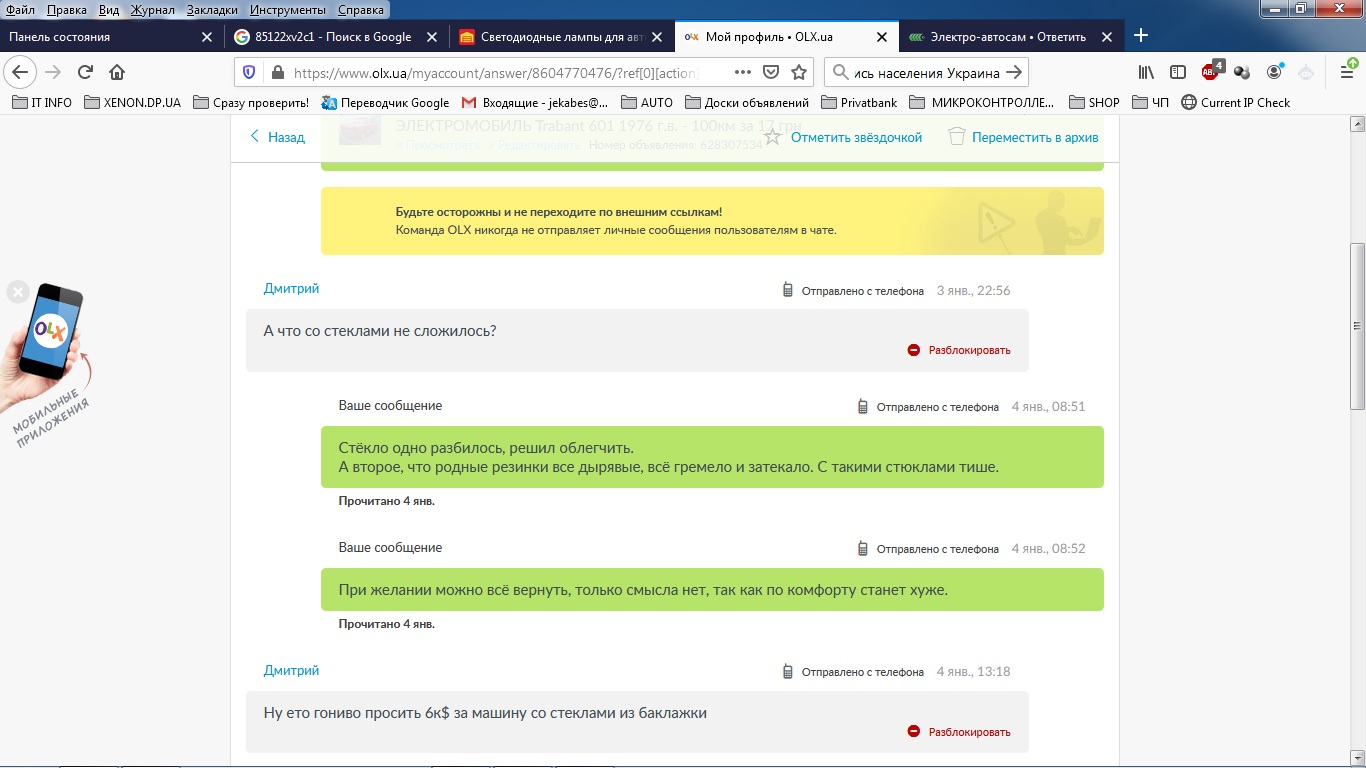Close the mobile apps promo banner

tap(17, 292)
